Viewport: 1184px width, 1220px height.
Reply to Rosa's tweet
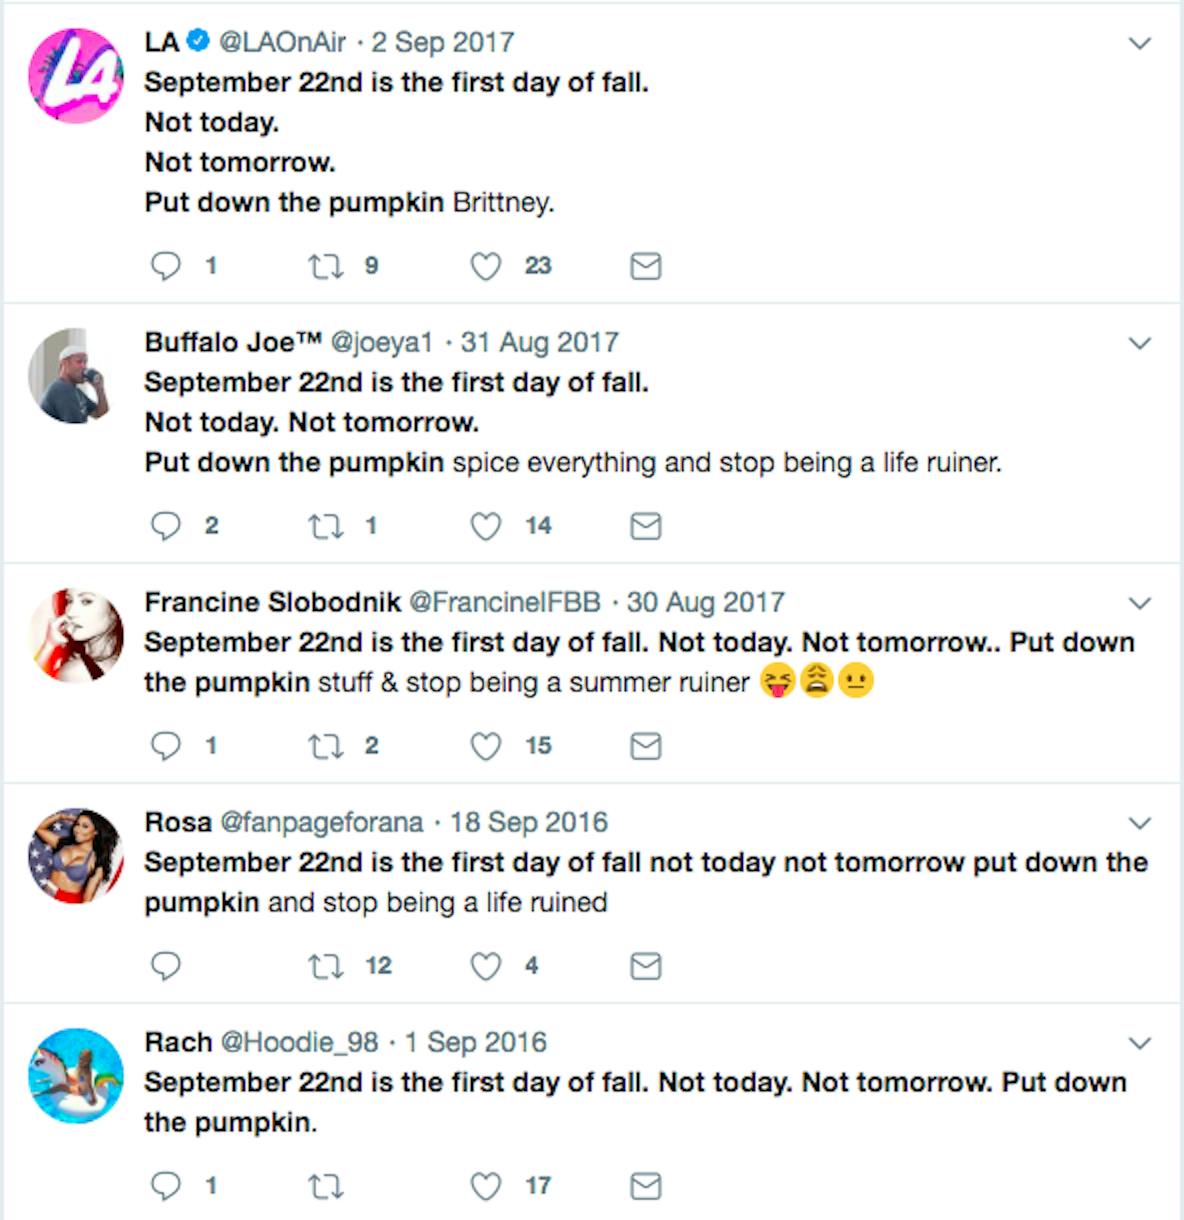point(165,966)
